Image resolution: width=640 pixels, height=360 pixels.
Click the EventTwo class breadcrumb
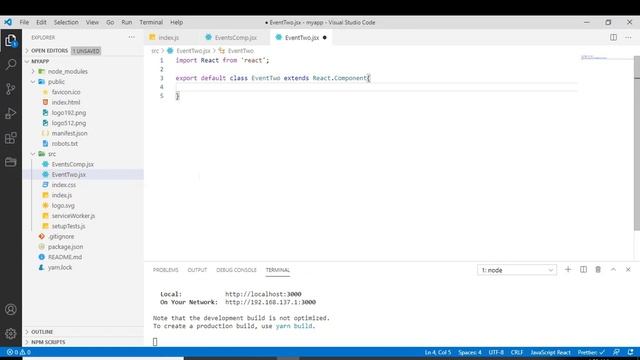240,51
